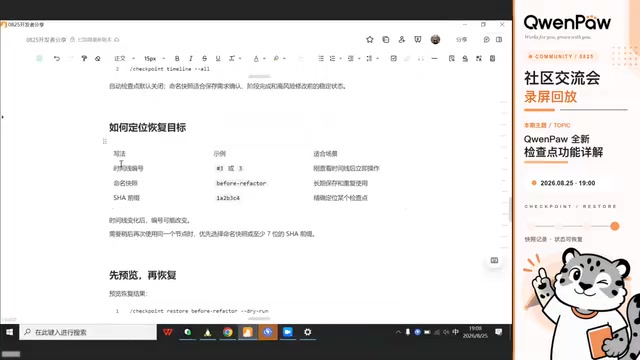Viewport: 640px width, 360px height.
Task: Click the document title 0825开发者分享 in header
Action: click(46, 40)
